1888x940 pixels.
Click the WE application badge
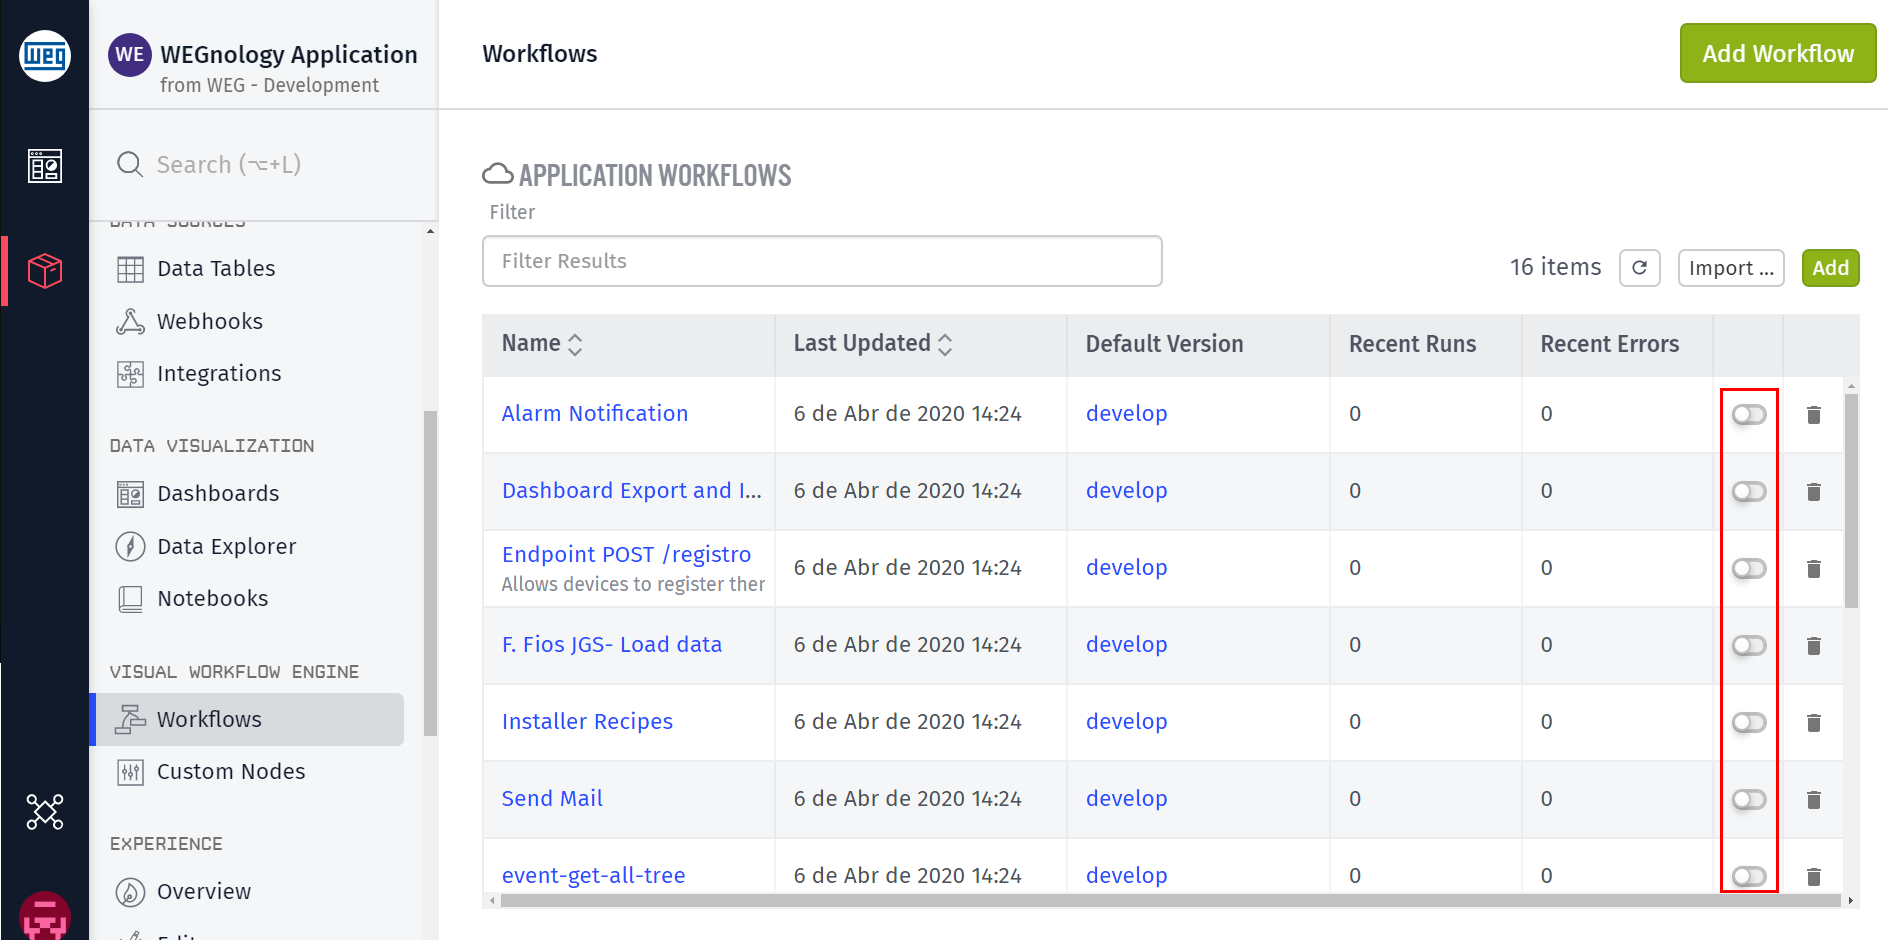click(130, 55)
